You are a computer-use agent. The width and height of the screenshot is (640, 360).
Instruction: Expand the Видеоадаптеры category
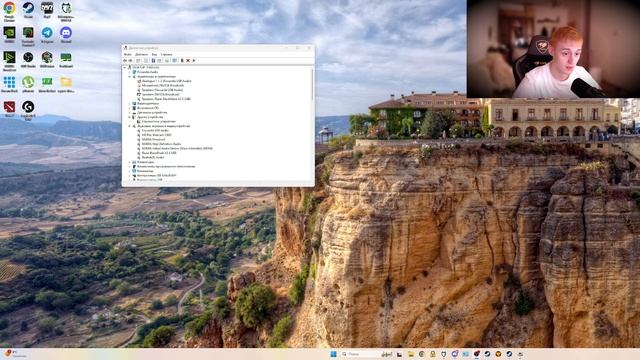tap(130, 103)
